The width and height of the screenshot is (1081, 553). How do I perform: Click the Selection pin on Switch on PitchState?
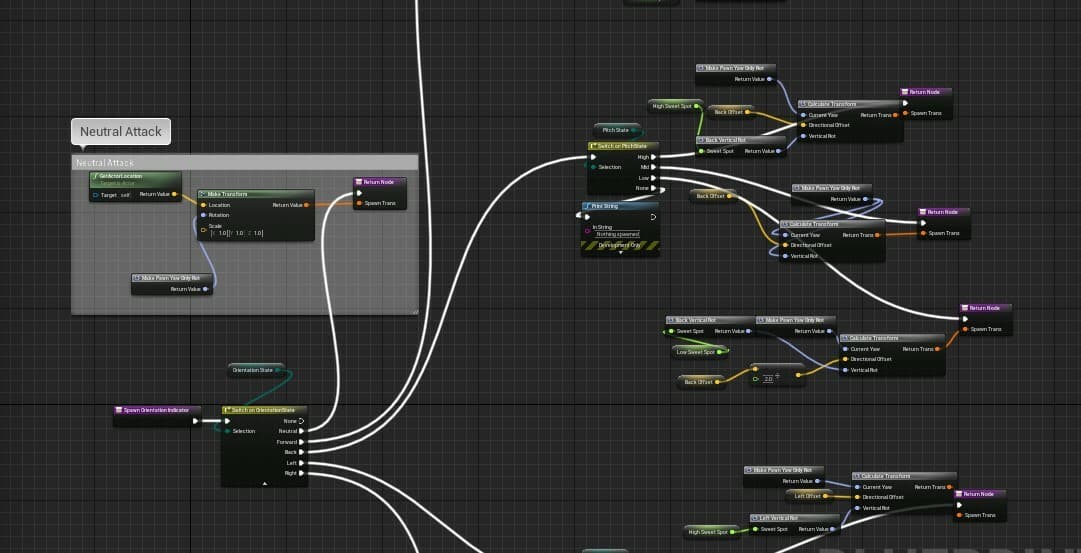594,167
